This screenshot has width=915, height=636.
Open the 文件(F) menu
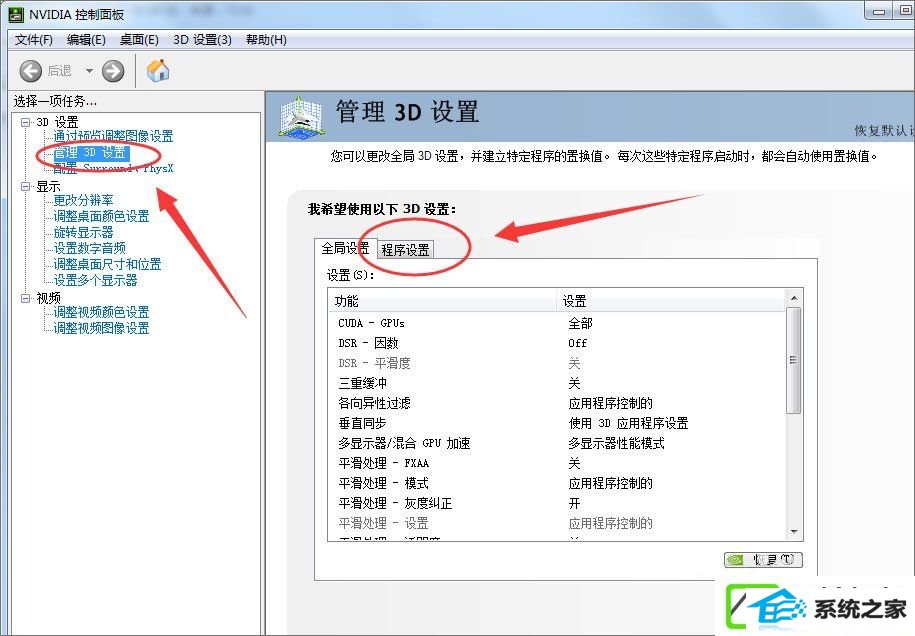pyautogui.click(x=33, y=40)
